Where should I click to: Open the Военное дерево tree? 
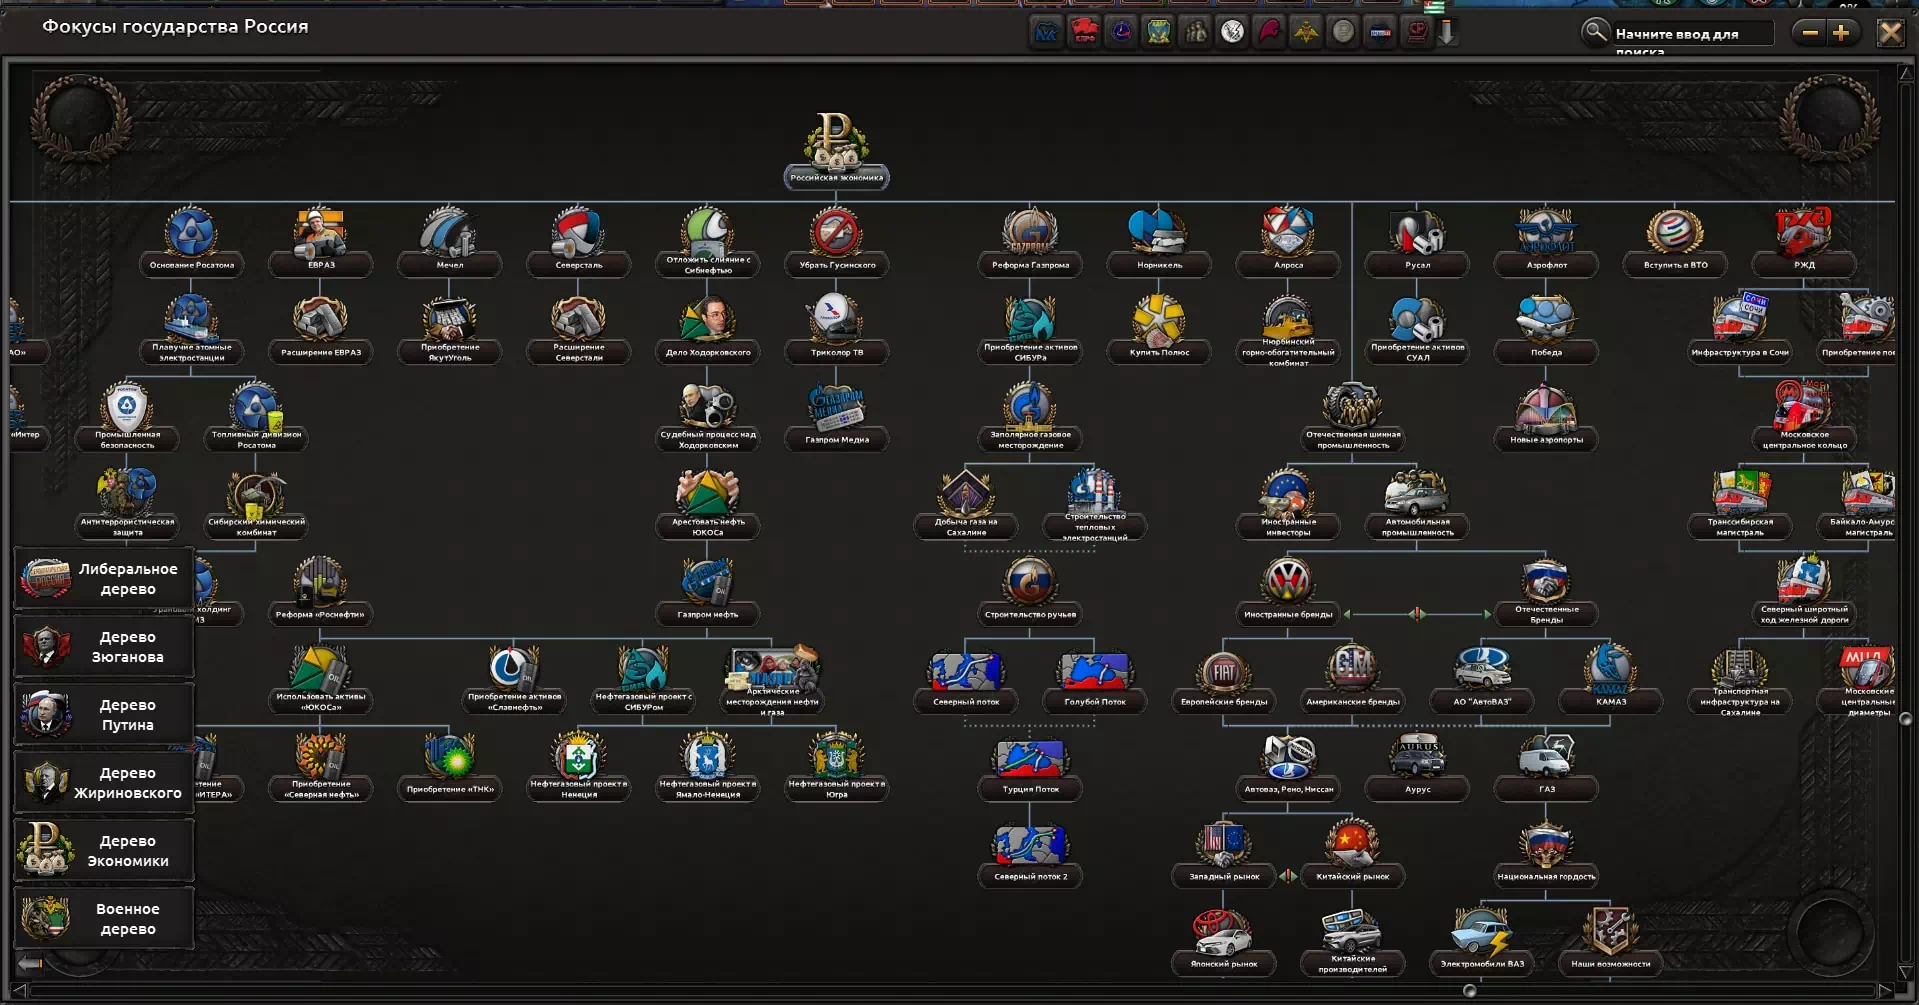pyautogui.click(x=104, y=918)
